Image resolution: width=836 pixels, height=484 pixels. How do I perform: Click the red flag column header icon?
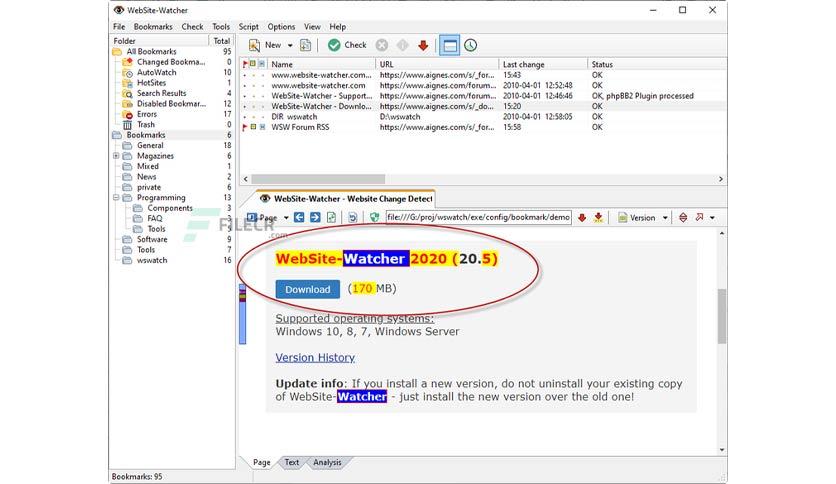[245, 64]
